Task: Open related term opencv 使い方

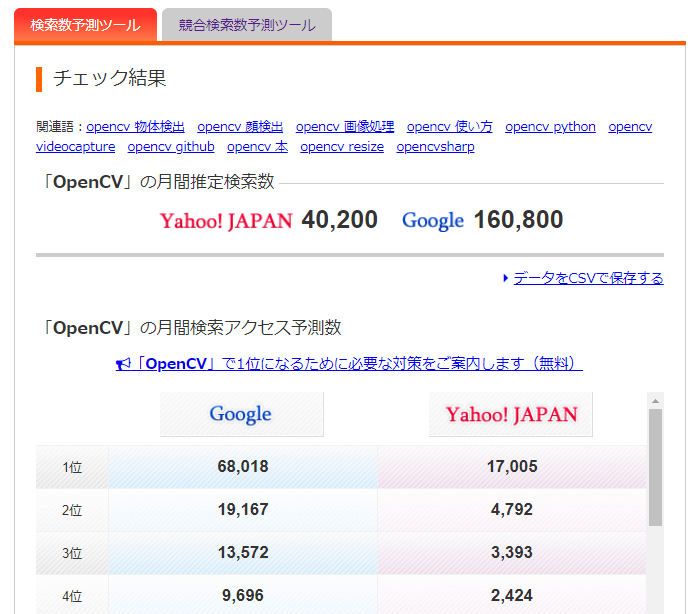Action: [449, 127]
